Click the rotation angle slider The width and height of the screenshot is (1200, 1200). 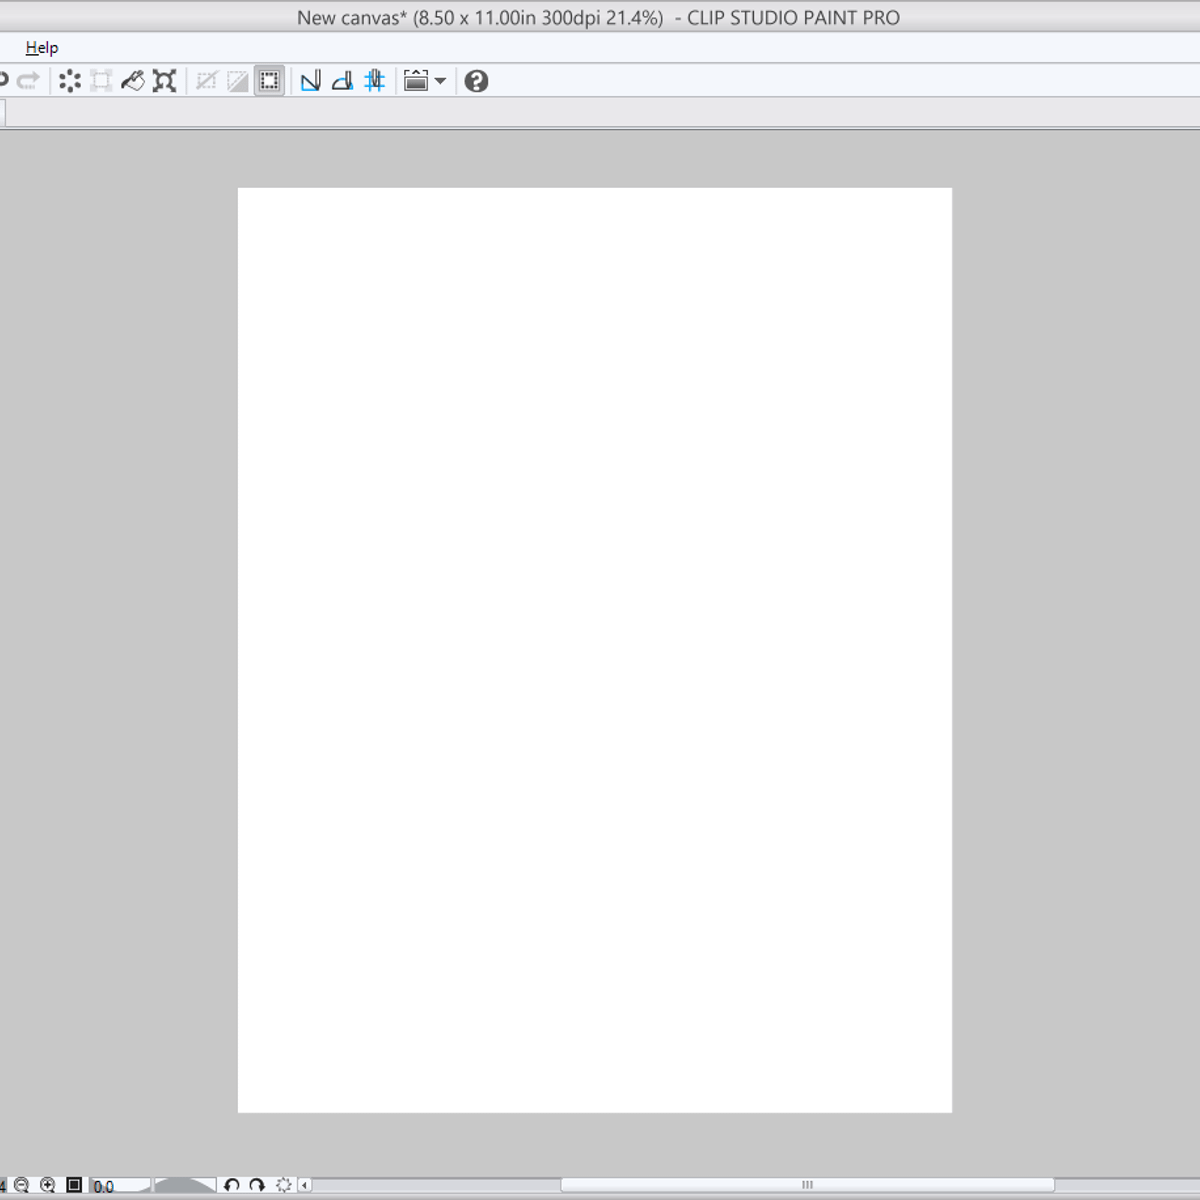coord(185,1185)
